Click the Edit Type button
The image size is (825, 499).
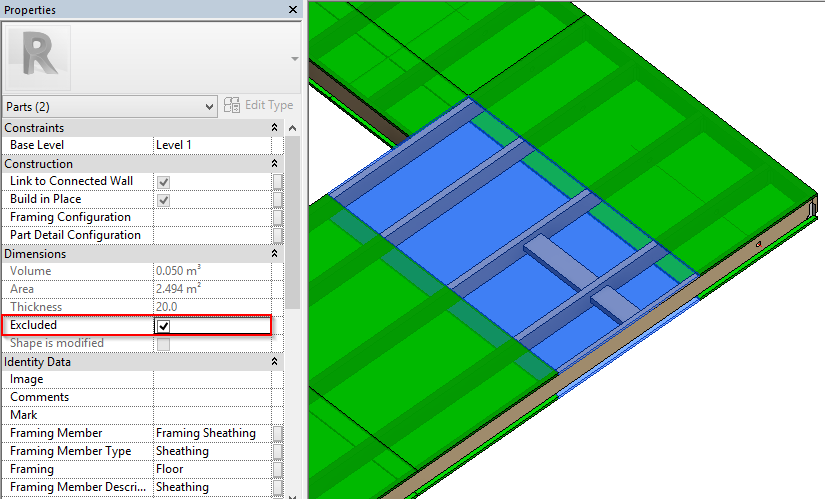(259, 106)
